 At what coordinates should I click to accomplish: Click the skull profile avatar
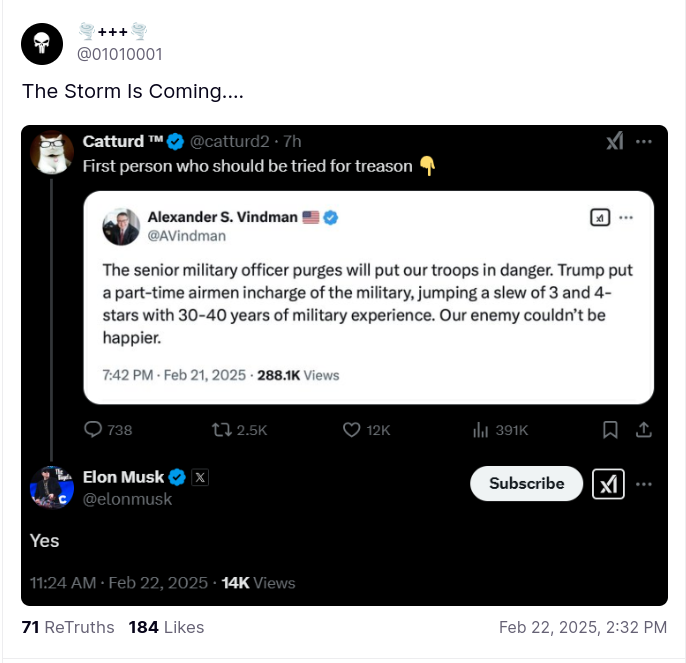click(42, 43)
